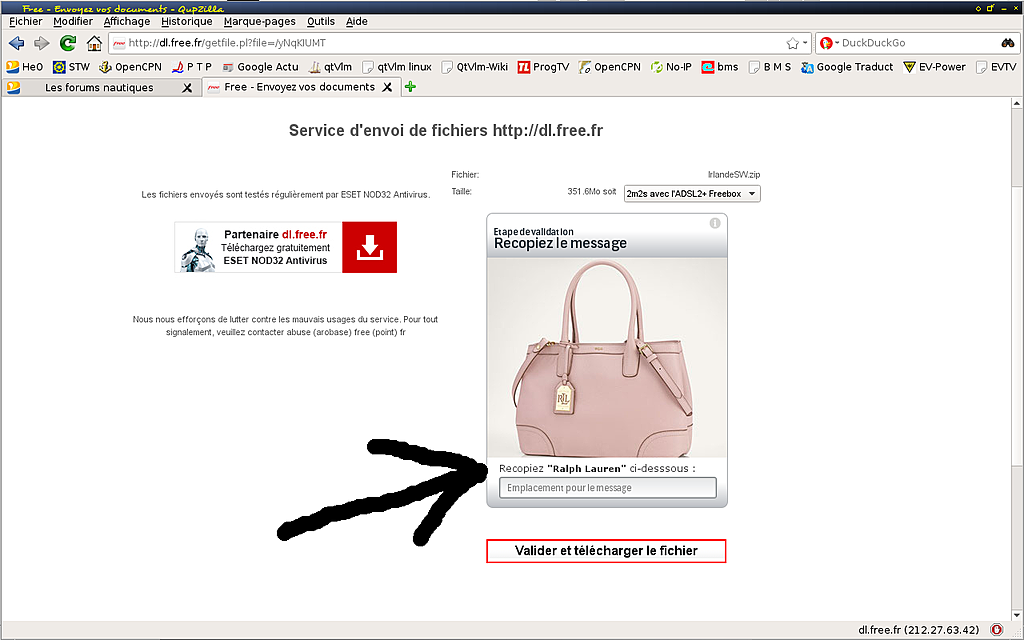Close the Les forums nautiques tab
This screenshot has height=640, width=1024.
pos(187,88)
